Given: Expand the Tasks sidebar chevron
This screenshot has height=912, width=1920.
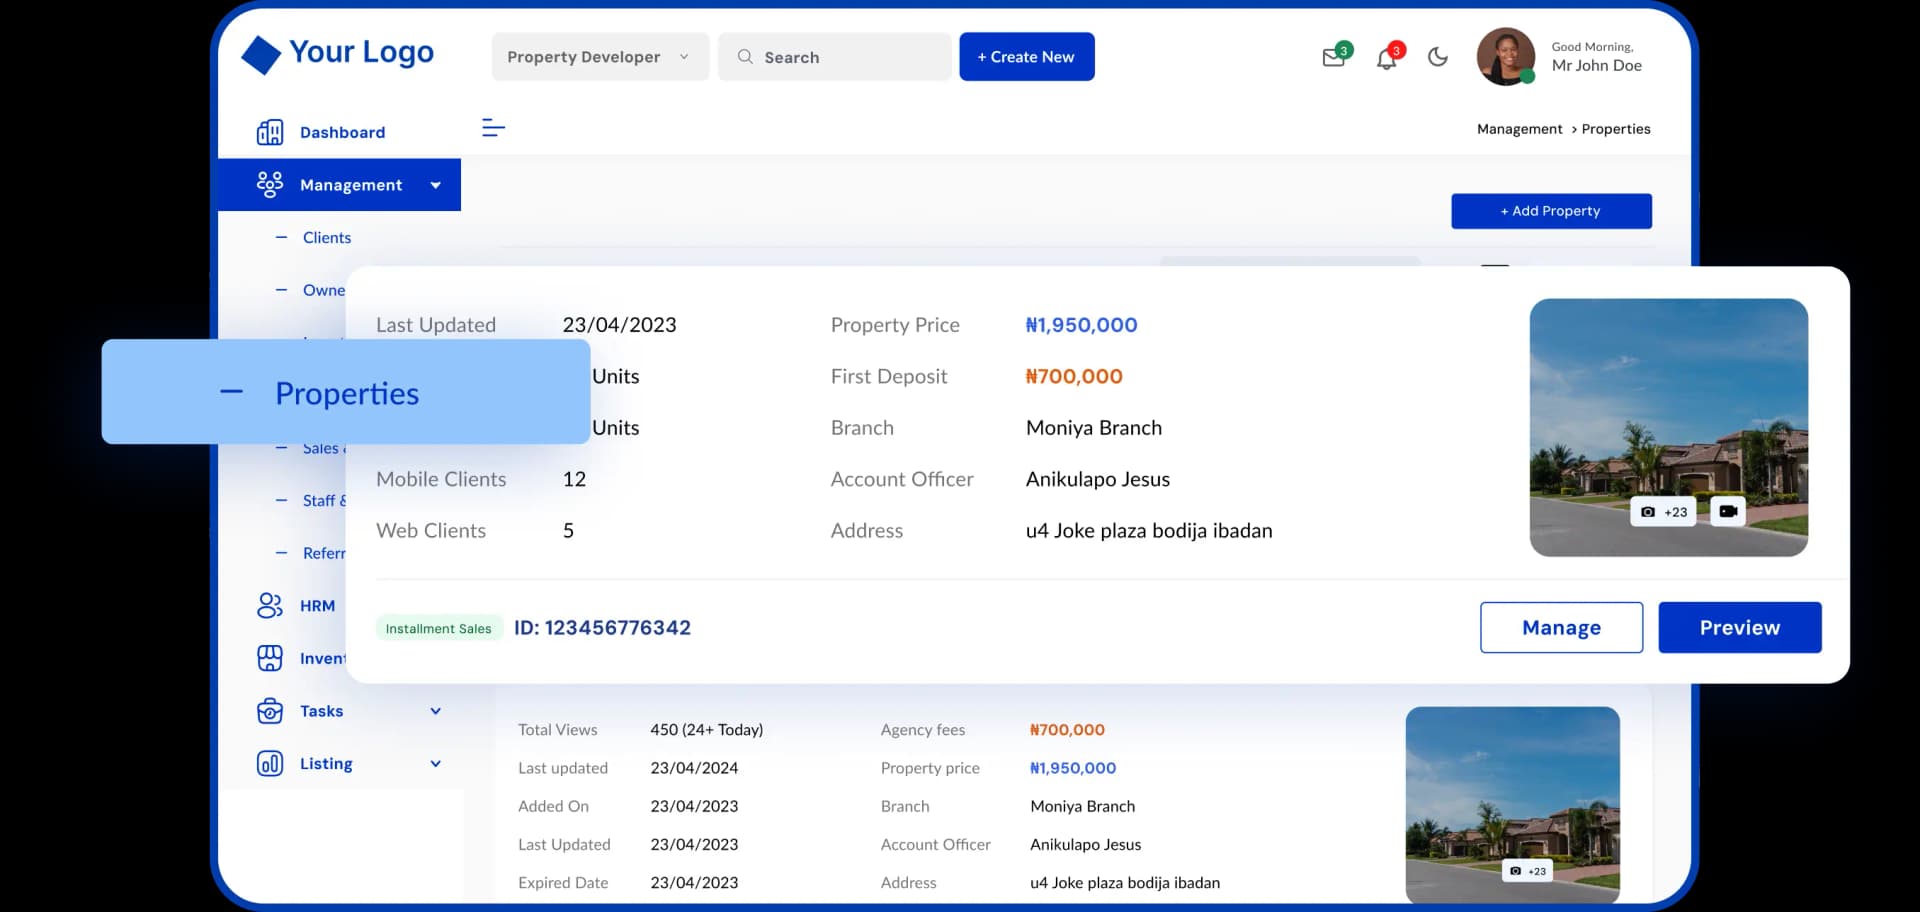Looking at the screenshot, I should click(435, 711).
